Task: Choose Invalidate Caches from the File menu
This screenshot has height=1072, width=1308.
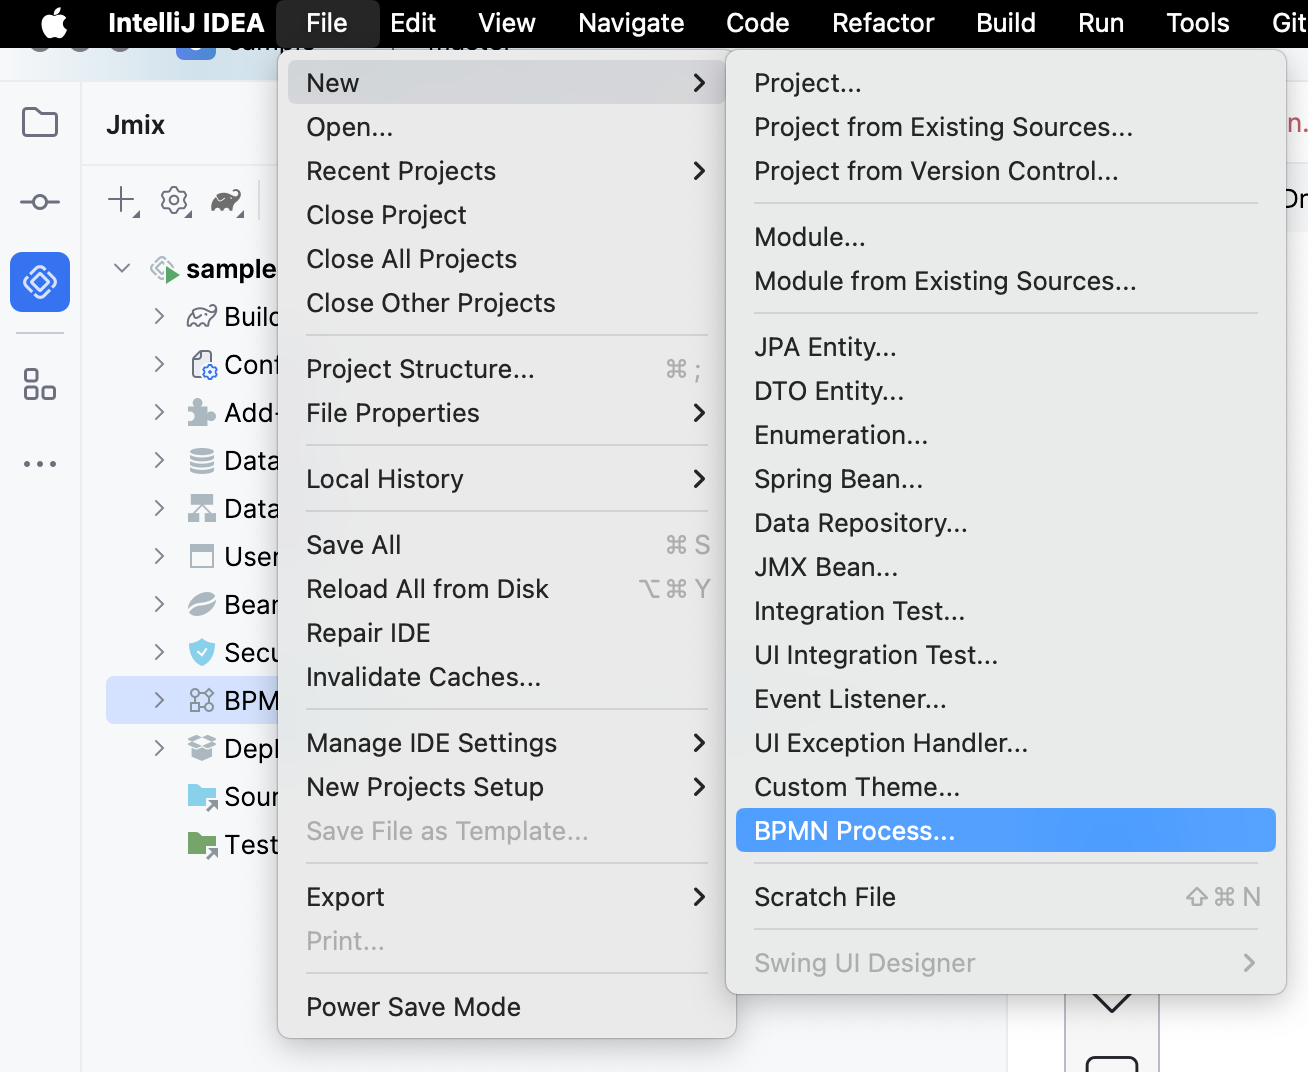Action: tap(424, 677)
